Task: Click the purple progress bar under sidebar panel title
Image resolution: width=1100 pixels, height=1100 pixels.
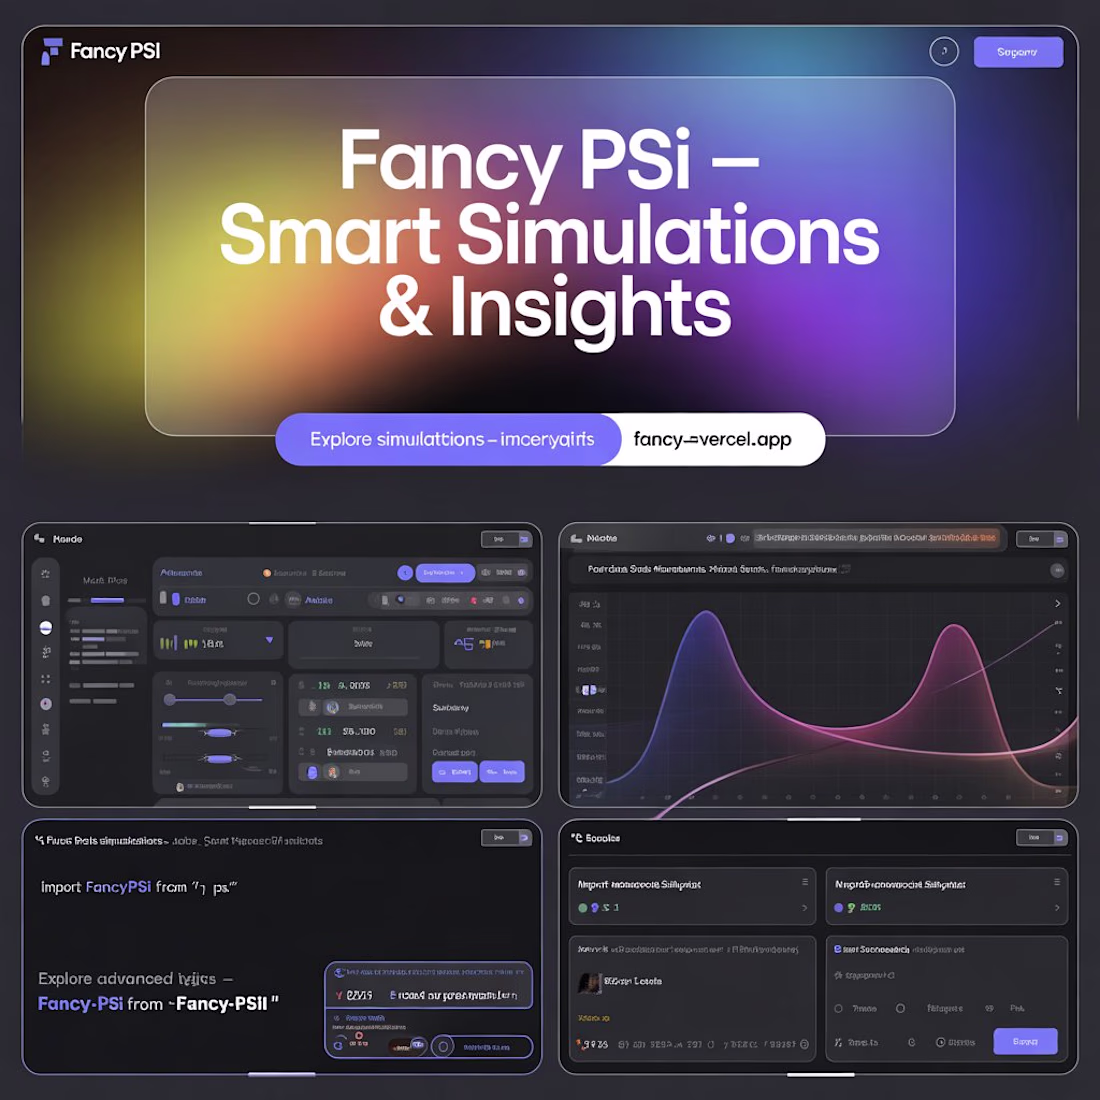Action: tap(107, 600)
